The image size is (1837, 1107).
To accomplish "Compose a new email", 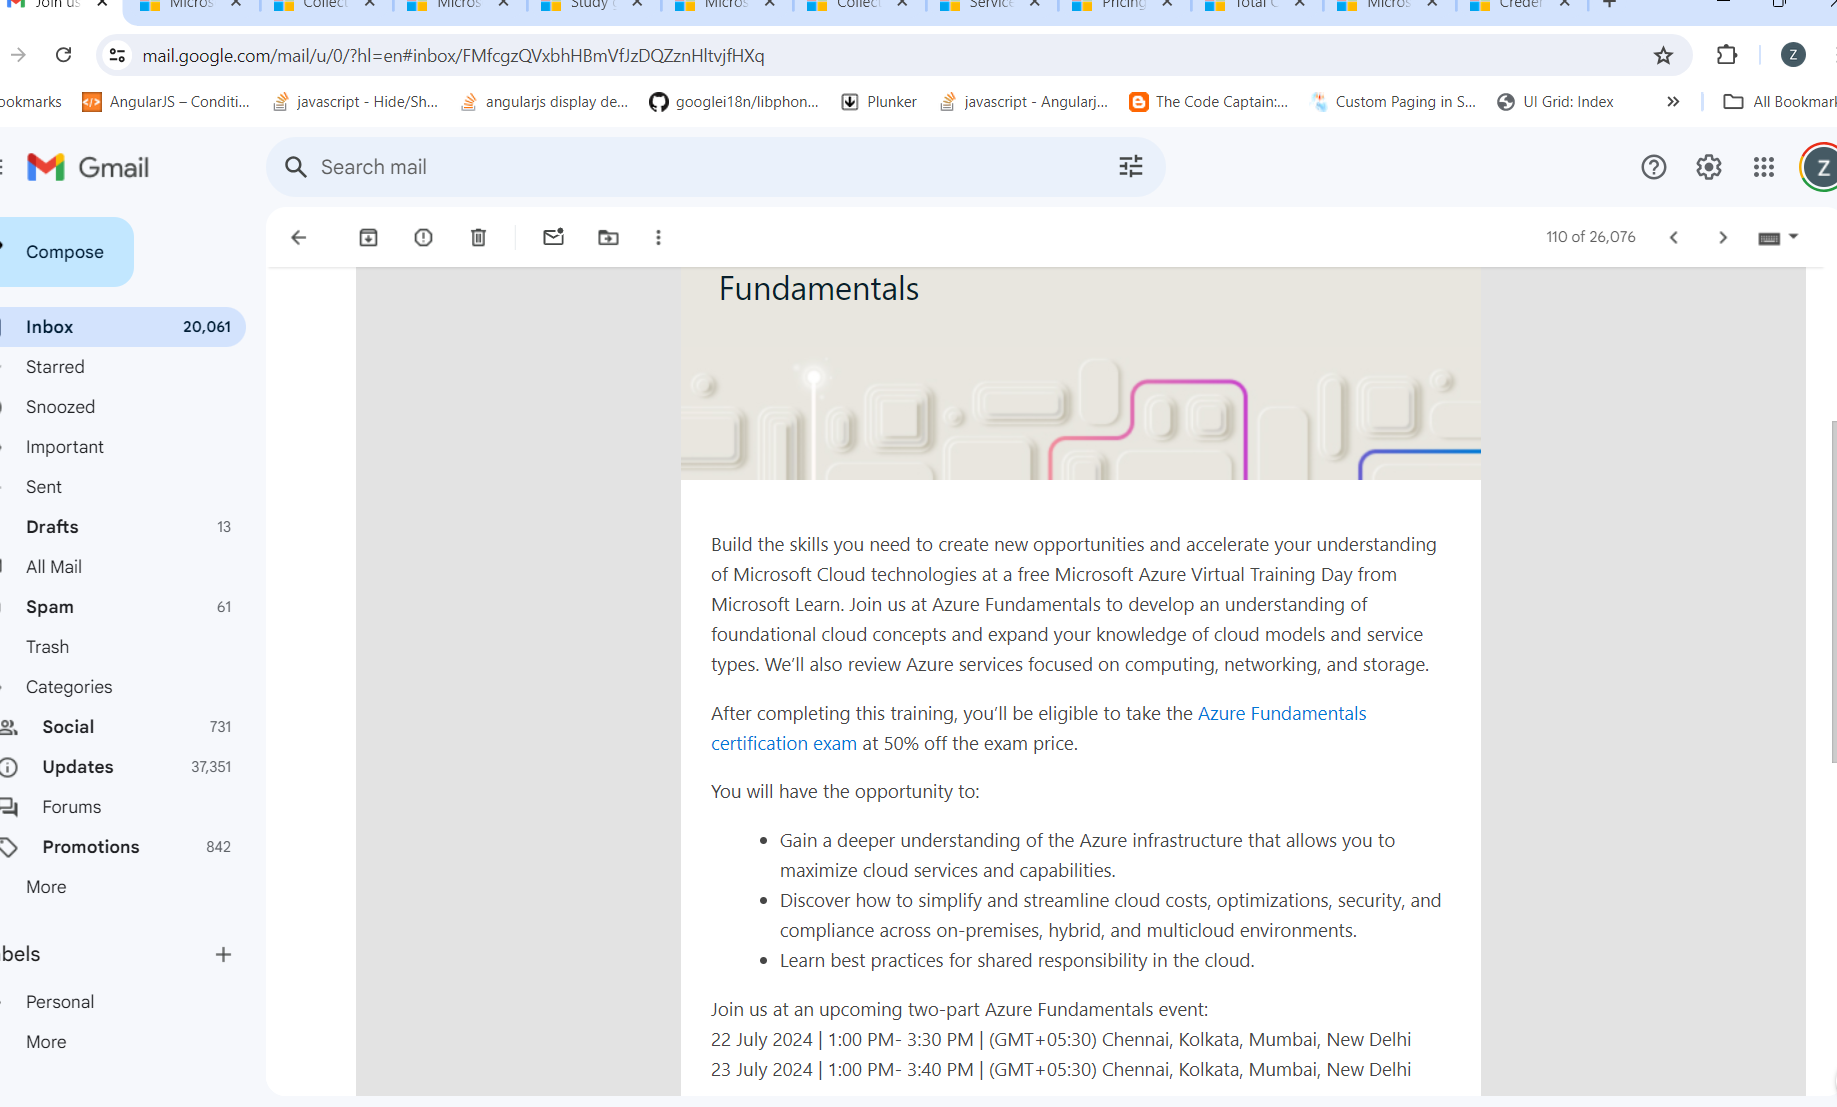I will (64, 252).
